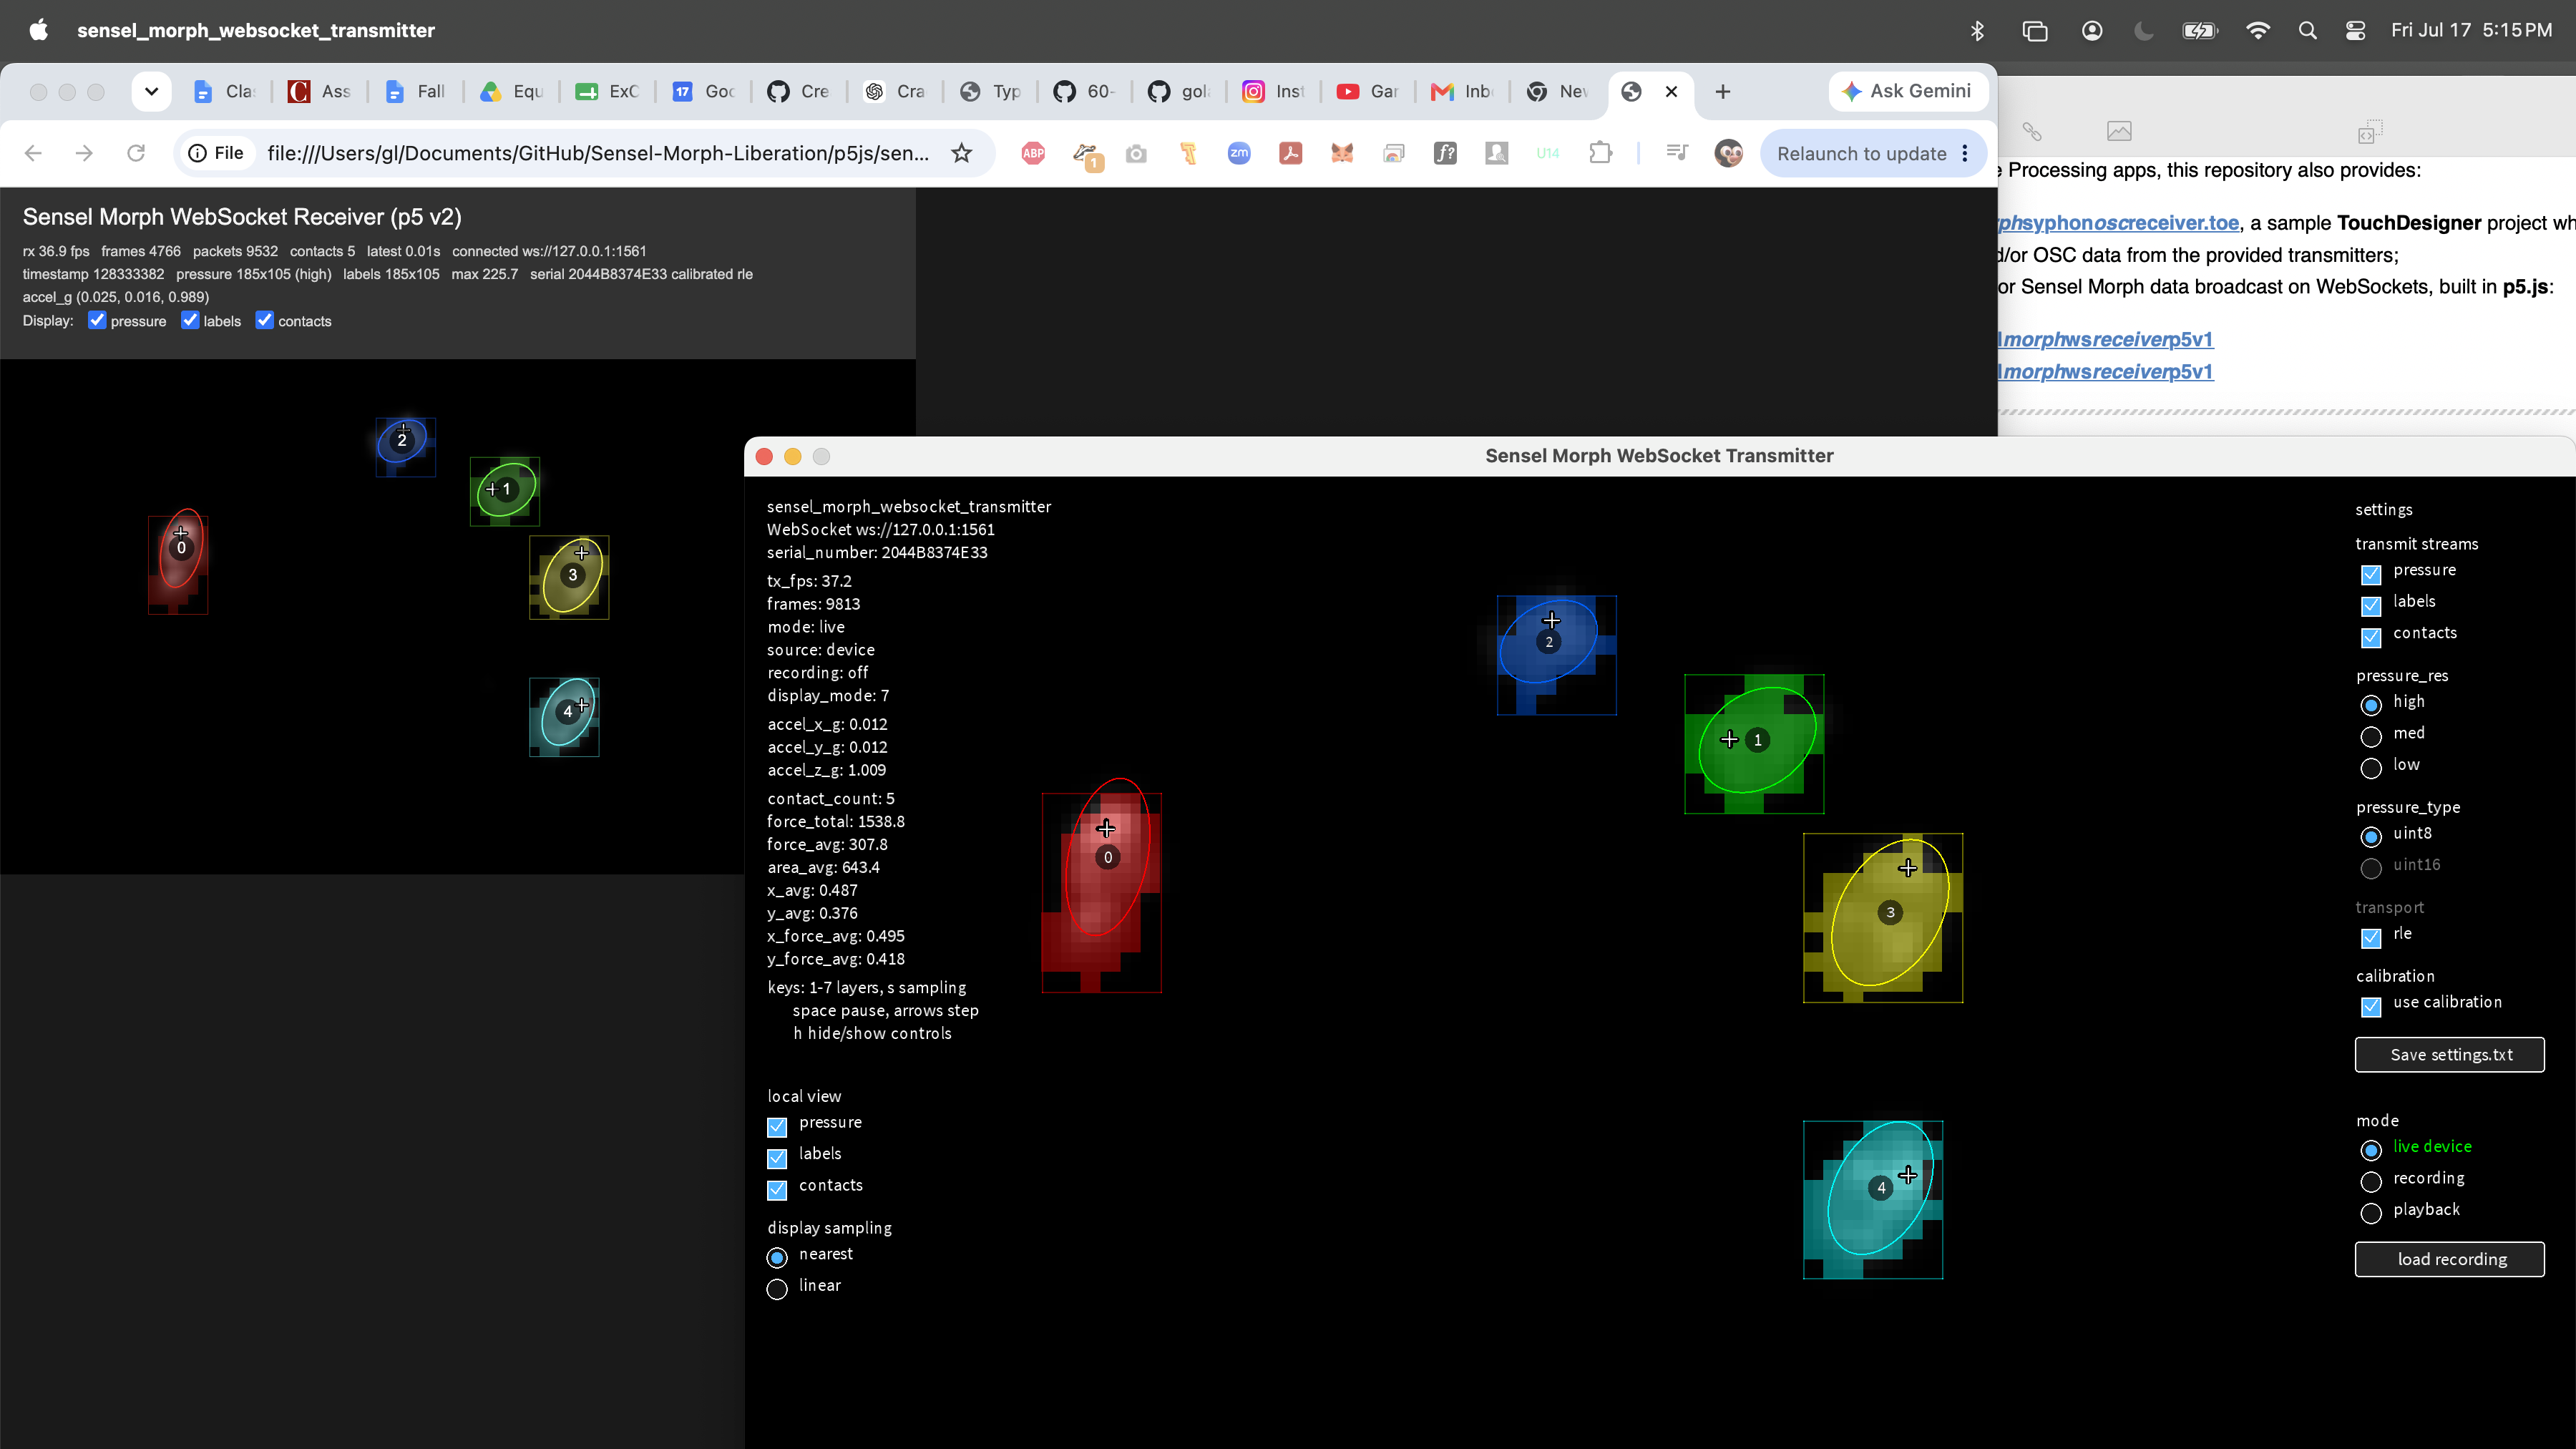The height and width of the screenshot is (1449, 2576).
Task: Toggle local view labels checkbox
Action: point(777,1158)
